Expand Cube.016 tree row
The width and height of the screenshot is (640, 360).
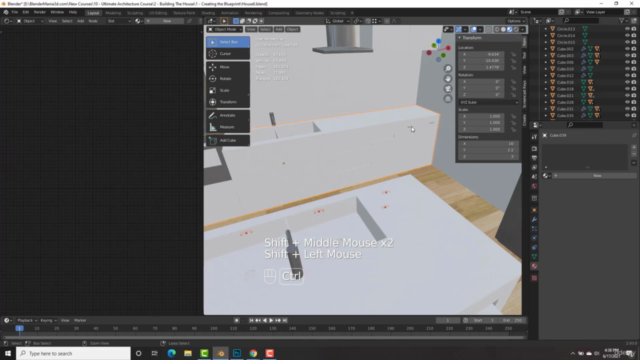click(546, 82)
